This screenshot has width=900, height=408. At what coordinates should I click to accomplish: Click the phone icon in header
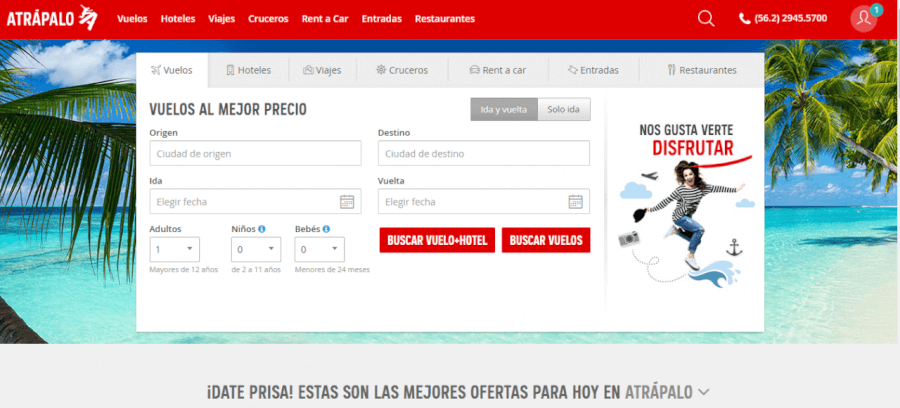(744, 19)
